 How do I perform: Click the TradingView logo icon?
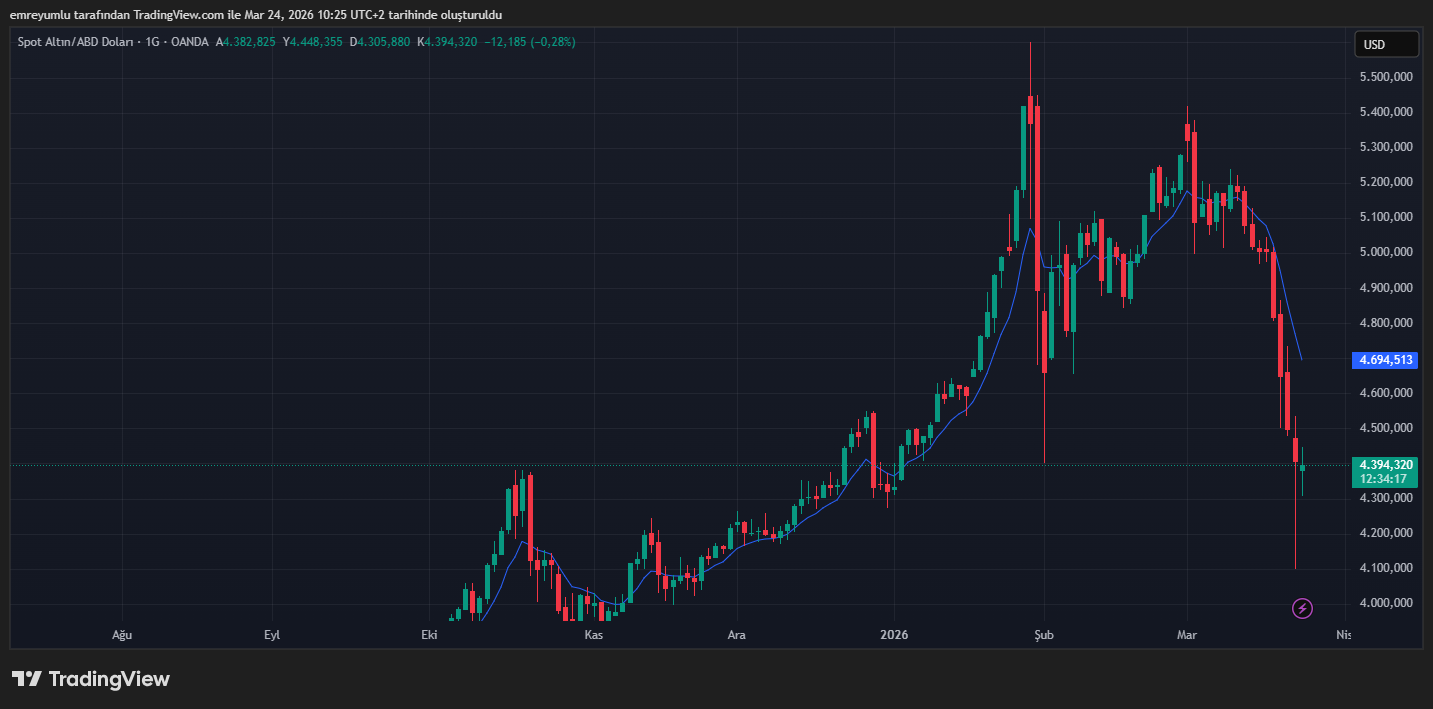[26, 679]
